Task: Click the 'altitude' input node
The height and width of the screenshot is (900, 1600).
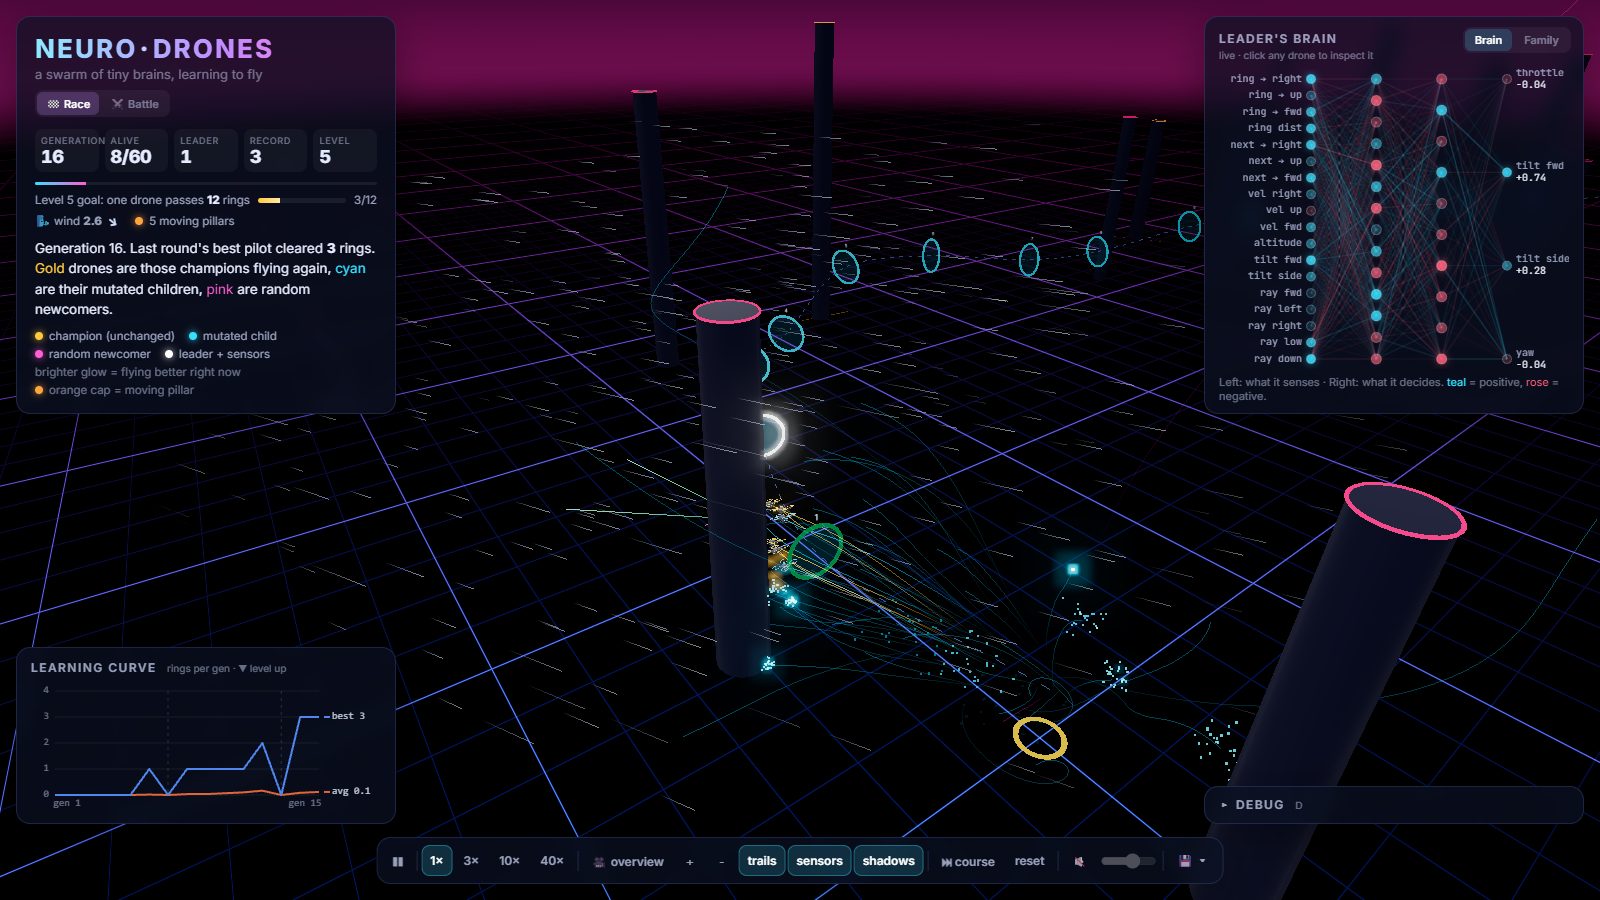Action: click(1311, 243)
